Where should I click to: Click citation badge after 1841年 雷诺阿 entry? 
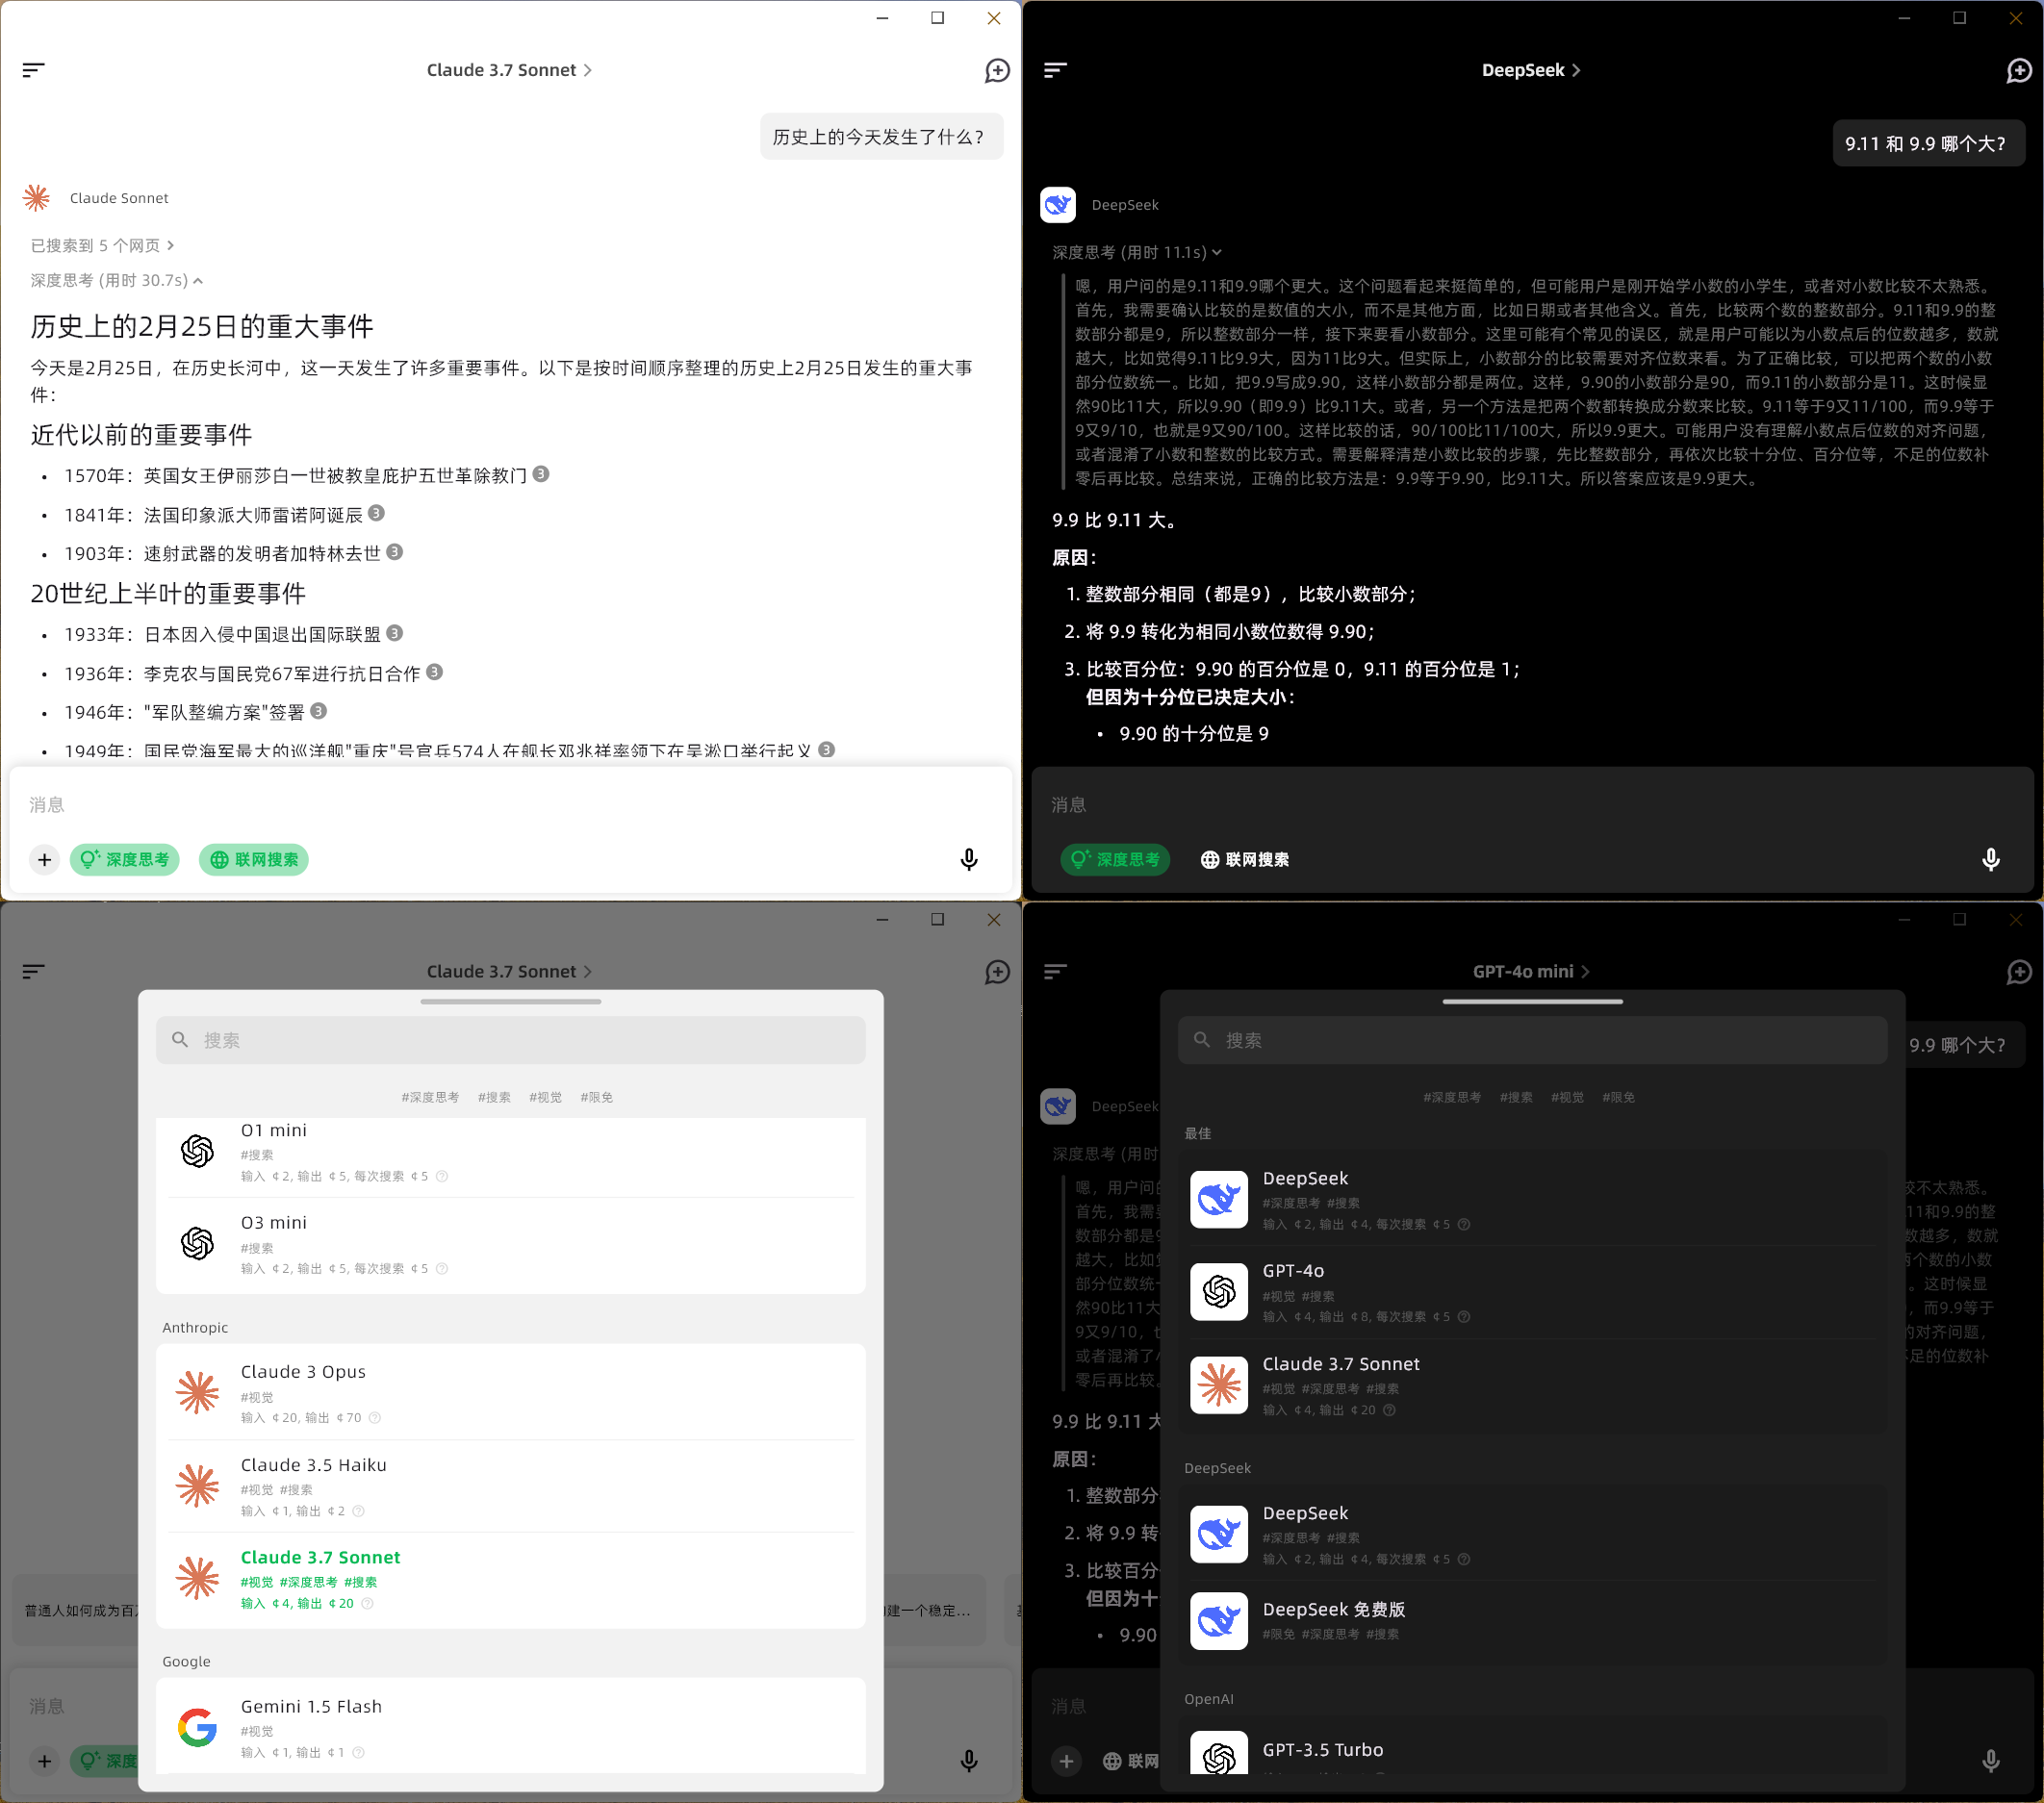tap(376, 513)
